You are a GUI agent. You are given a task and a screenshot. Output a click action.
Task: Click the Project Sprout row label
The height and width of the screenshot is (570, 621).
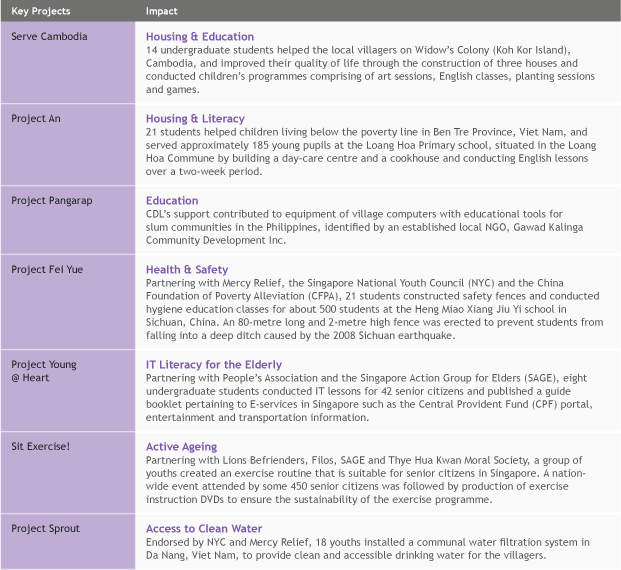click(x=45, y=529)
